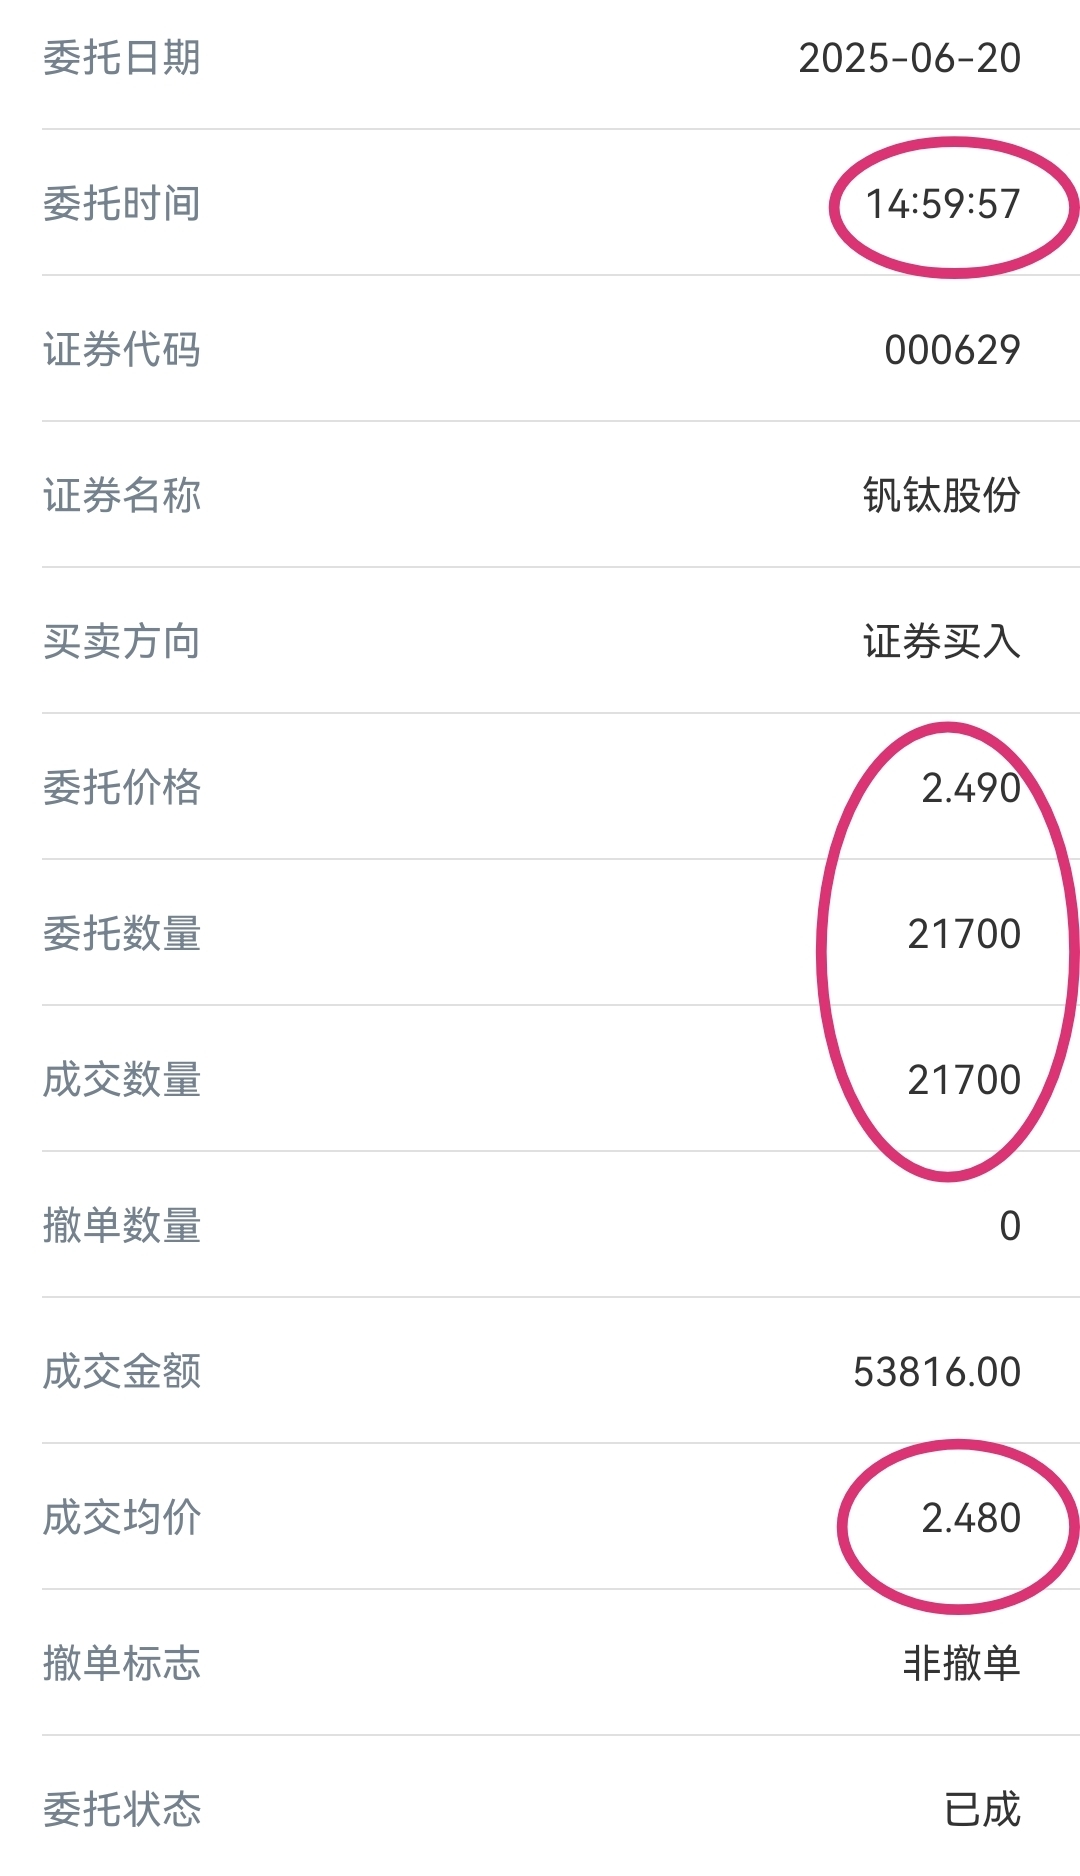
Task: Tap the 买卖方向 label
Action: pyautogui.click(x=122, y=642)
